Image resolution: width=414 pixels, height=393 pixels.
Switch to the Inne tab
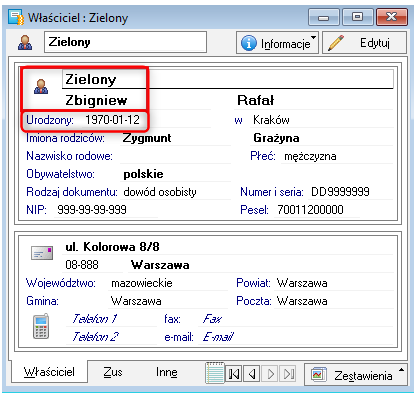[x=166, y=372]
